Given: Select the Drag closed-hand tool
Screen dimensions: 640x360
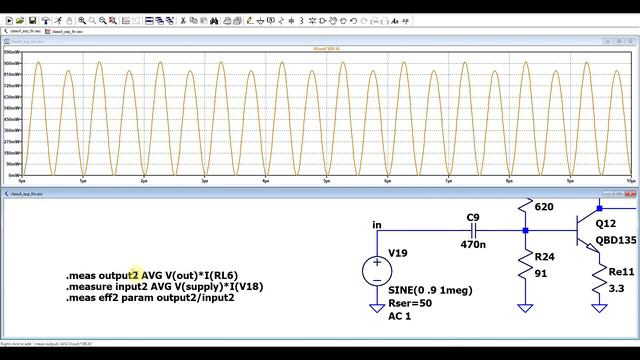Looking at the screenshot, I should pyautogui.click(x=343, y=20).
